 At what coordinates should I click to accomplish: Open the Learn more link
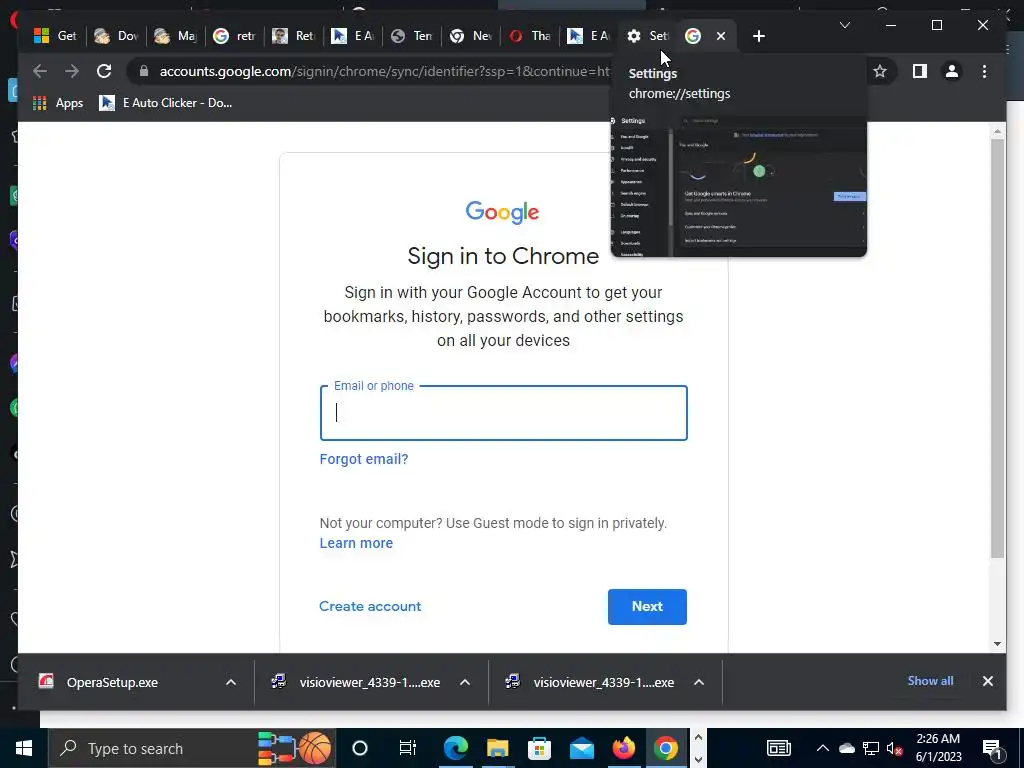click(x=356, y=543)
